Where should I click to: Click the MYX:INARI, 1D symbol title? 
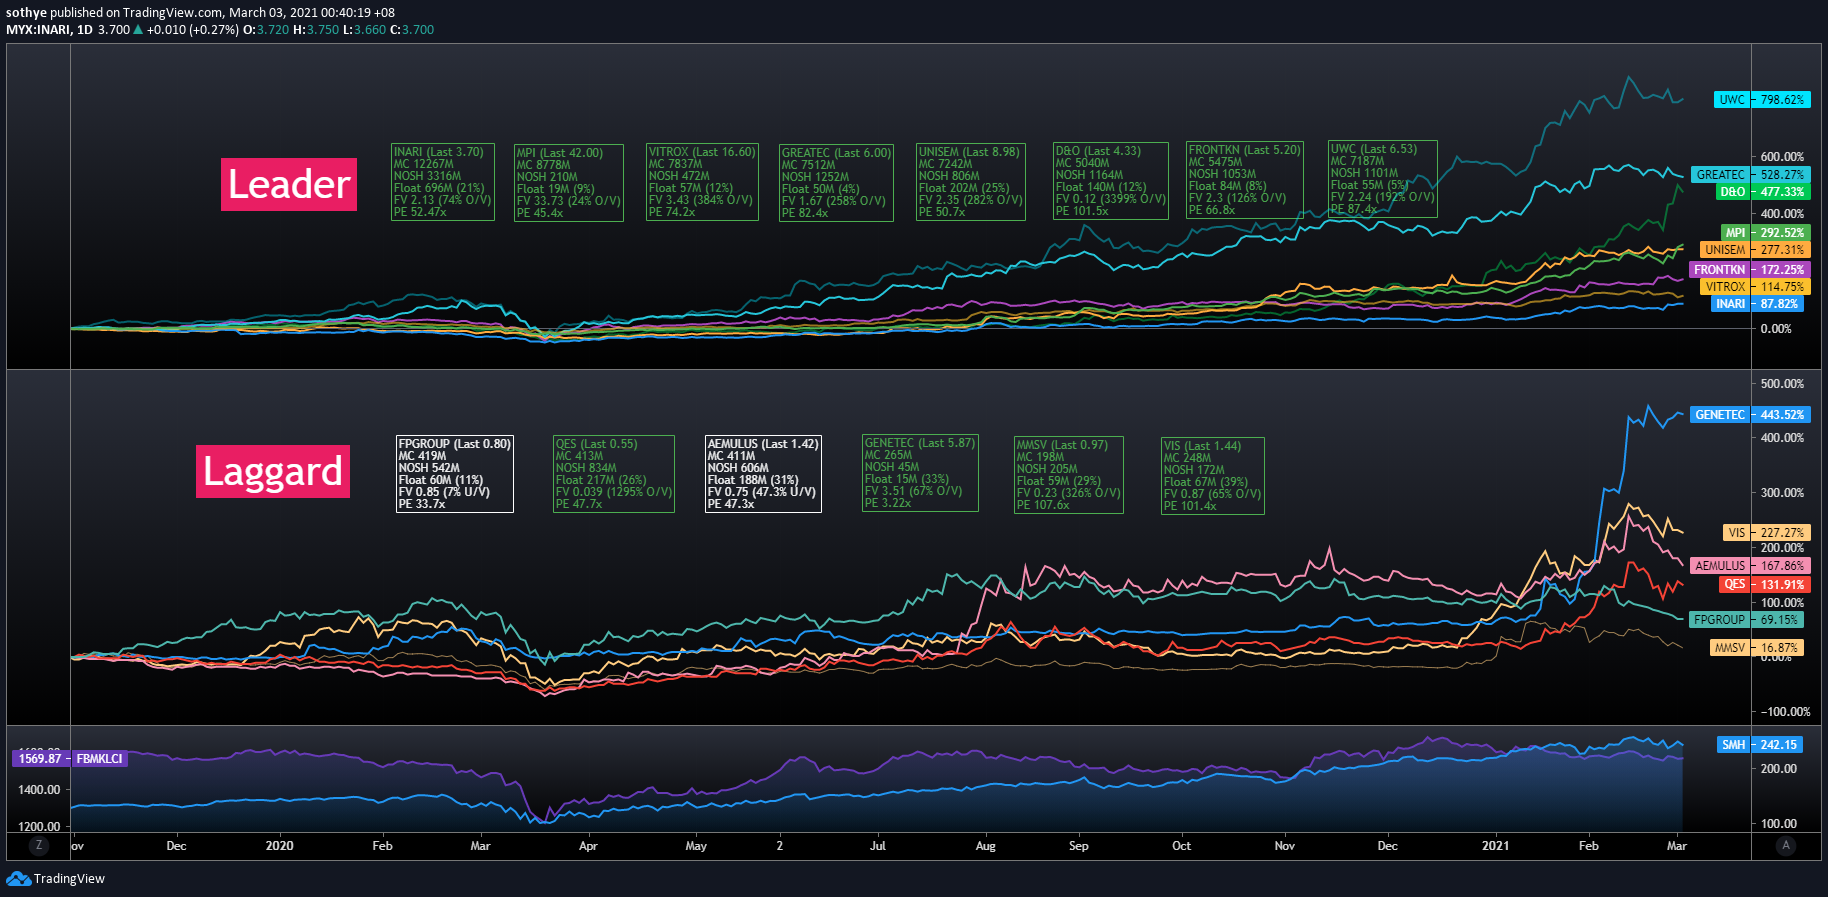pos(49,30)
